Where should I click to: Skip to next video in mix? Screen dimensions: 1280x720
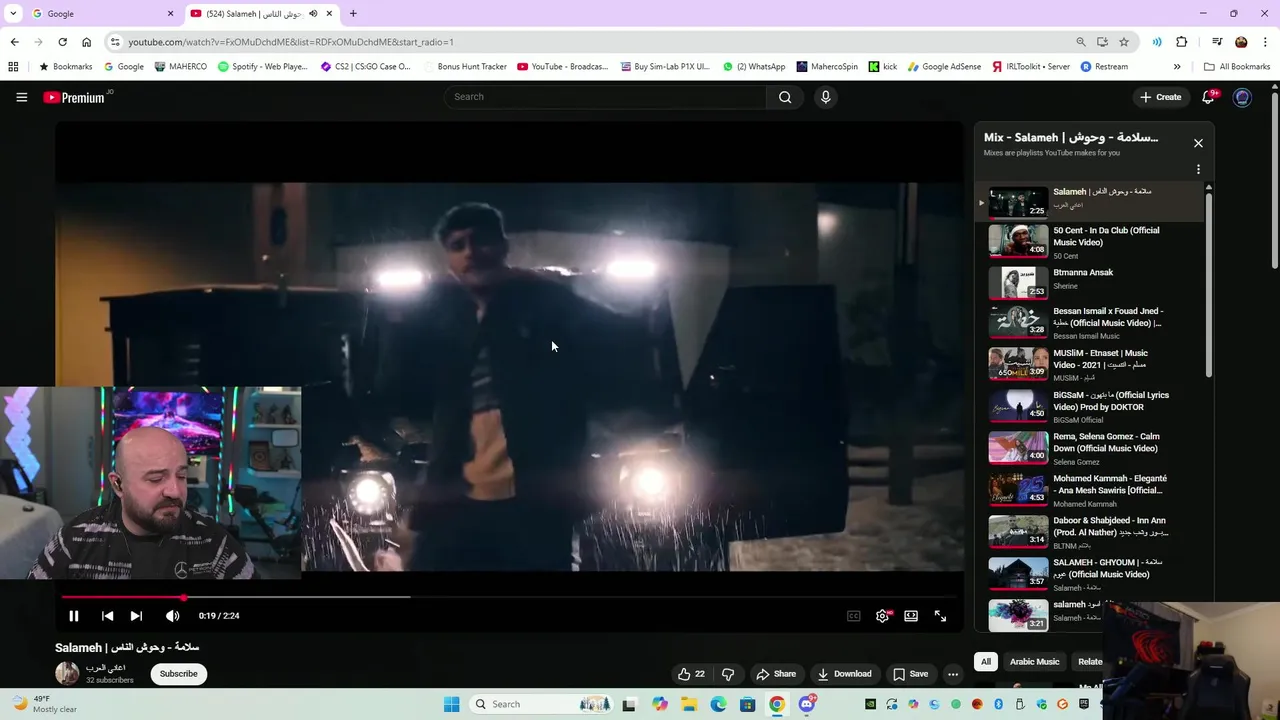[136, 616]
